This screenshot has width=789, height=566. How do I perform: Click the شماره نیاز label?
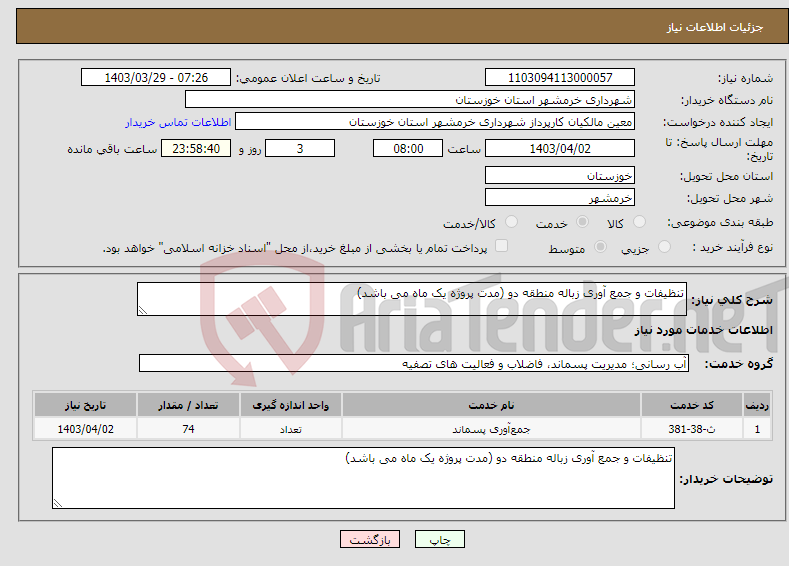pyautogui.click(x=745, y=78)
